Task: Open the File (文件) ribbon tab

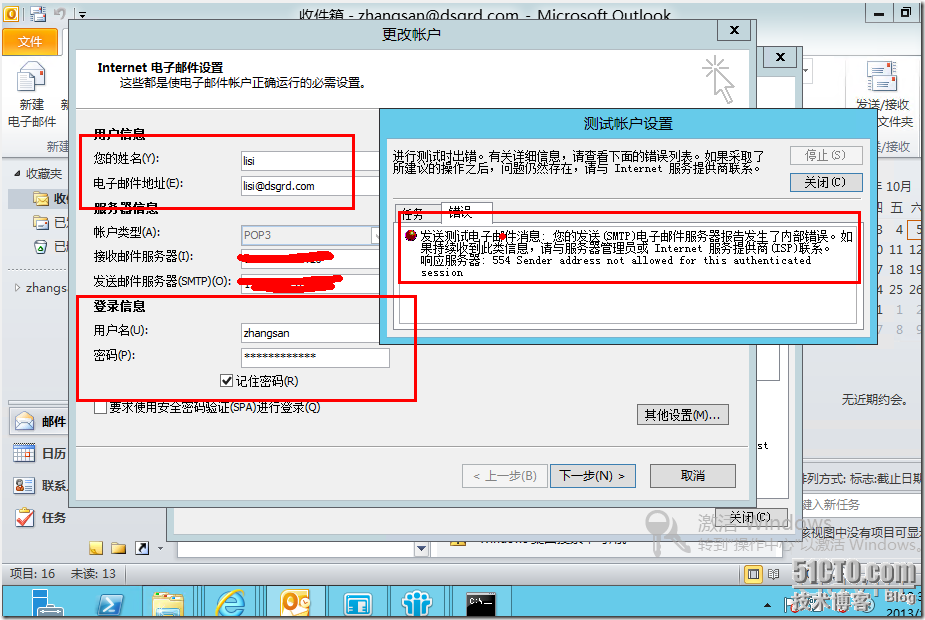Action: (x=29, y=42)
